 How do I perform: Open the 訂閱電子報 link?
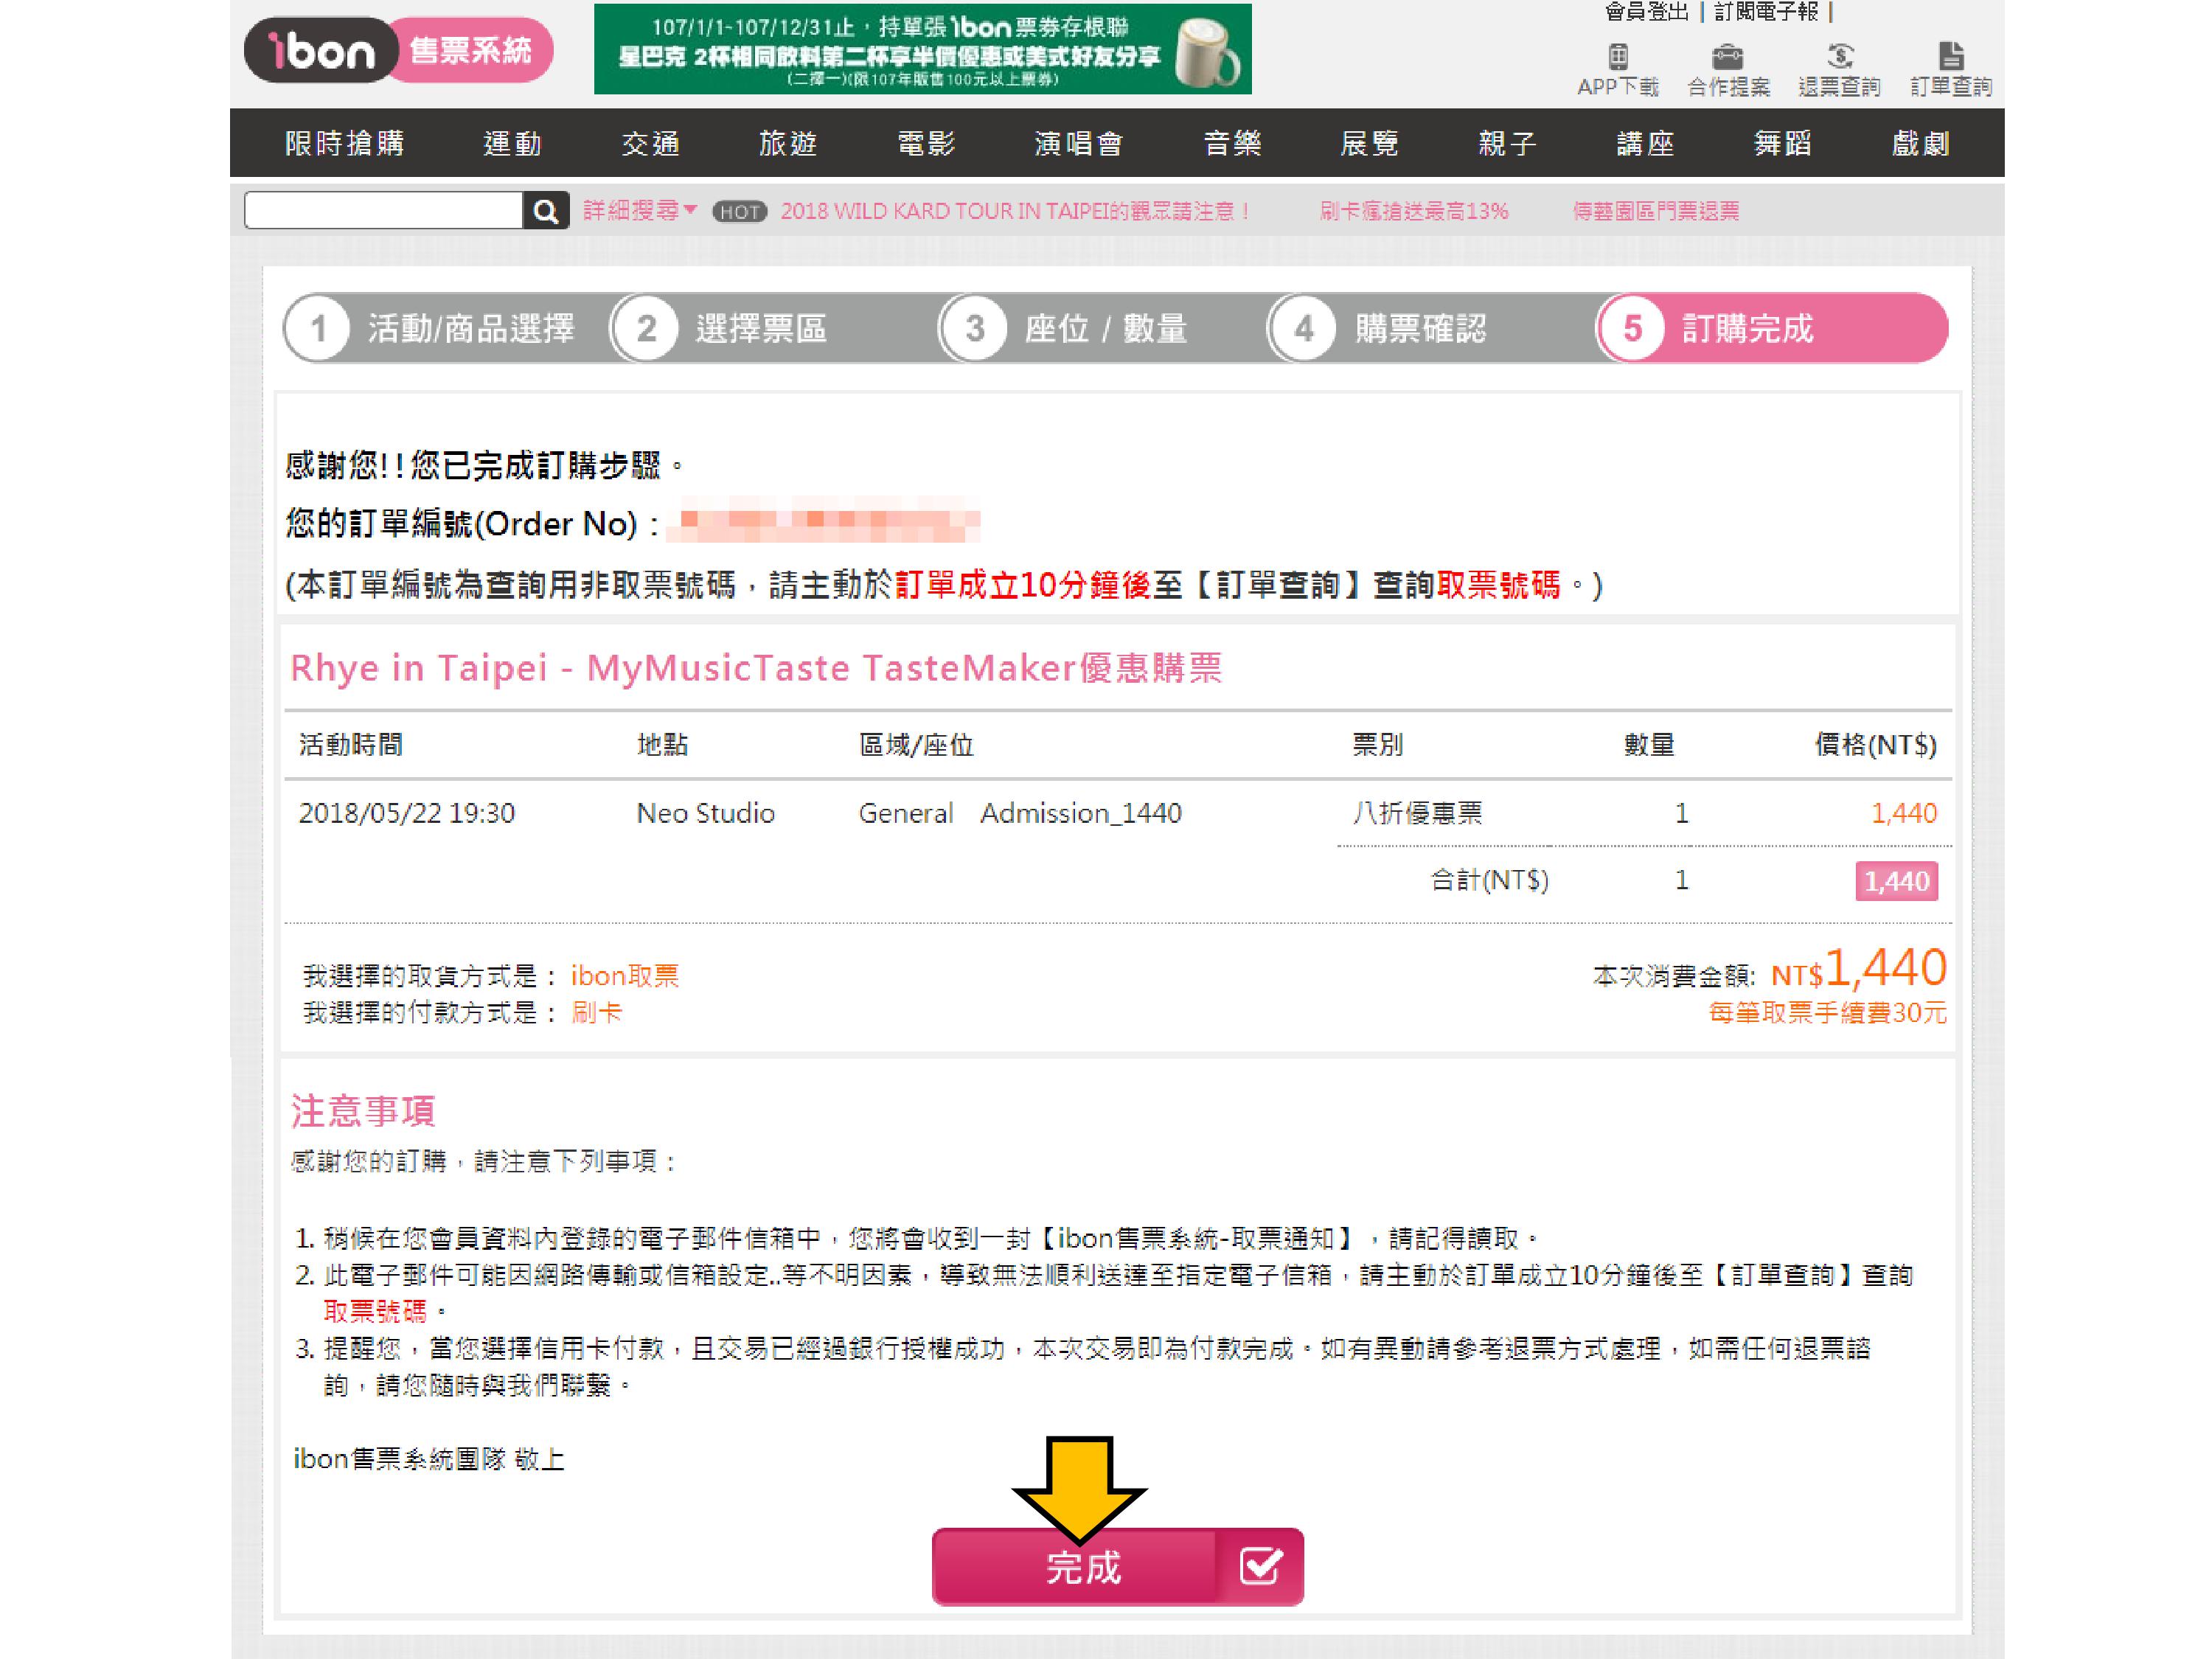(x=1766, y=12)
